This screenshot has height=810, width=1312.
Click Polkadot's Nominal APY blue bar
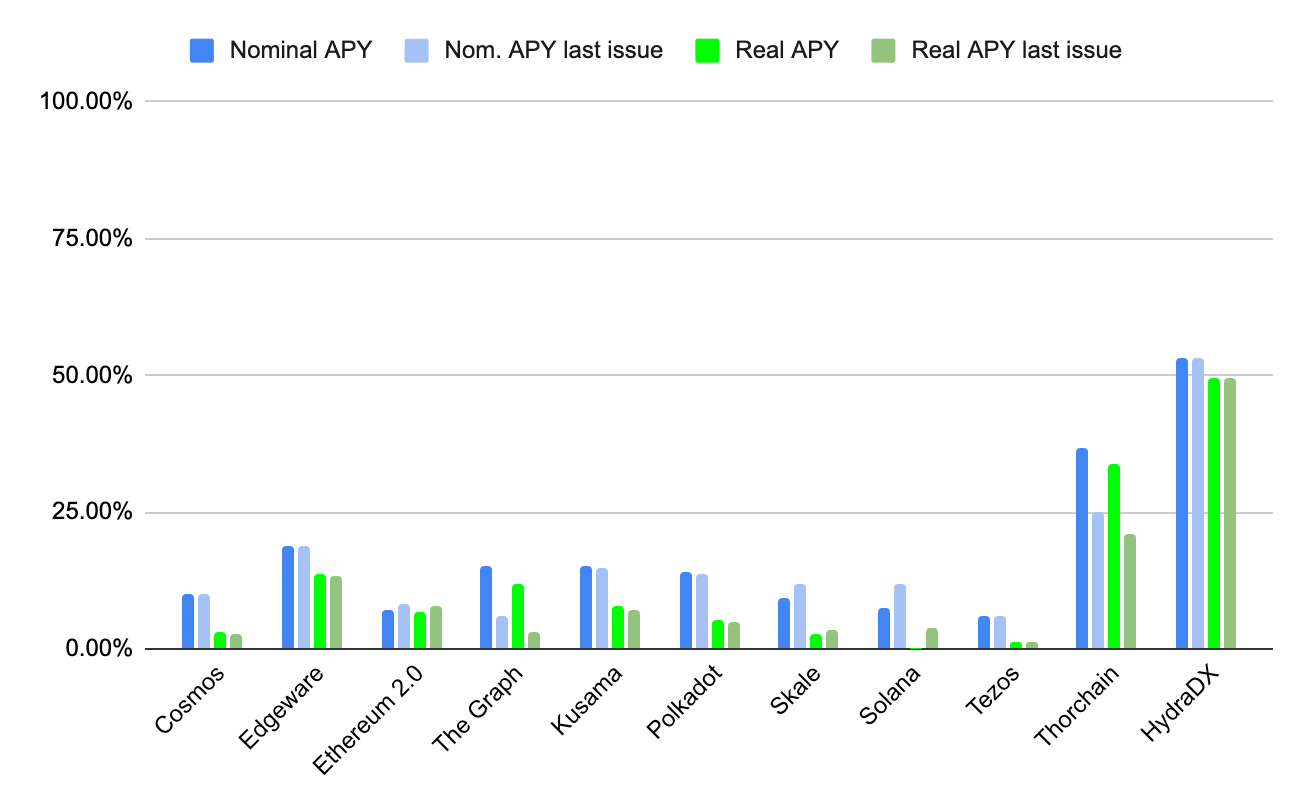pyautogui.click(x=686, y=611)
